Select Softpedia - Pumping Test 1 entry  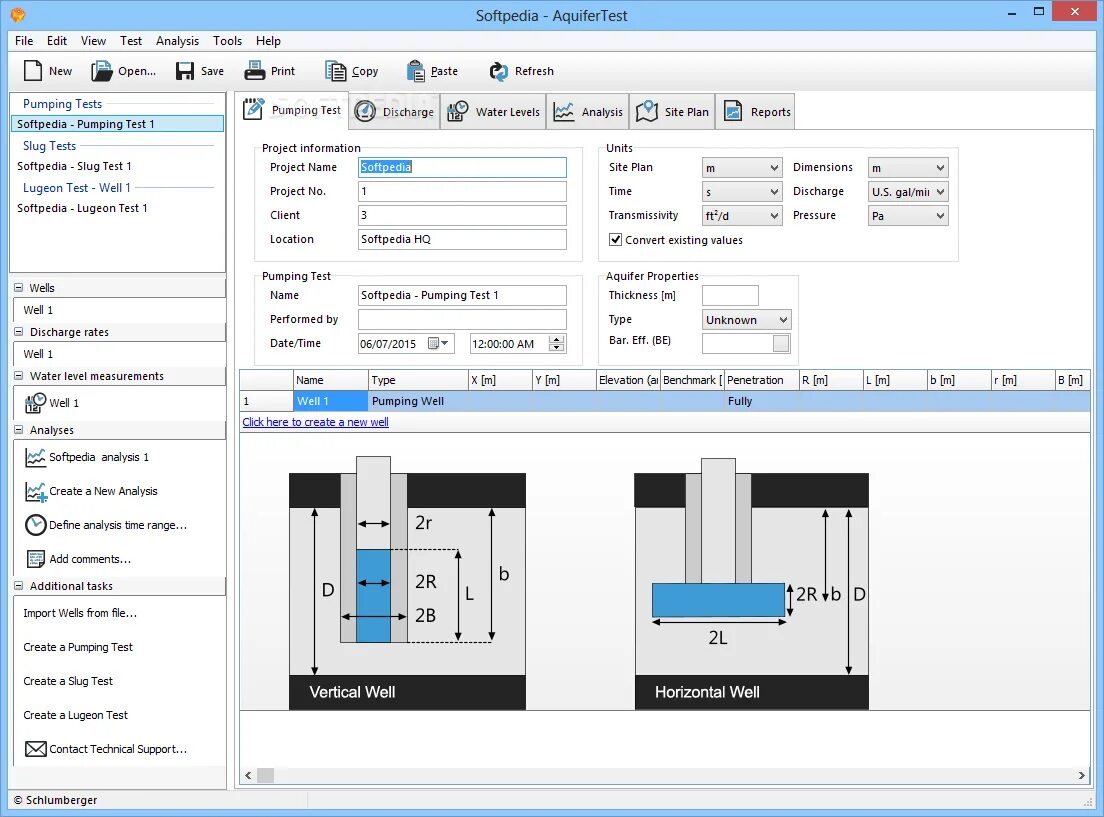[x=118, y=124]
